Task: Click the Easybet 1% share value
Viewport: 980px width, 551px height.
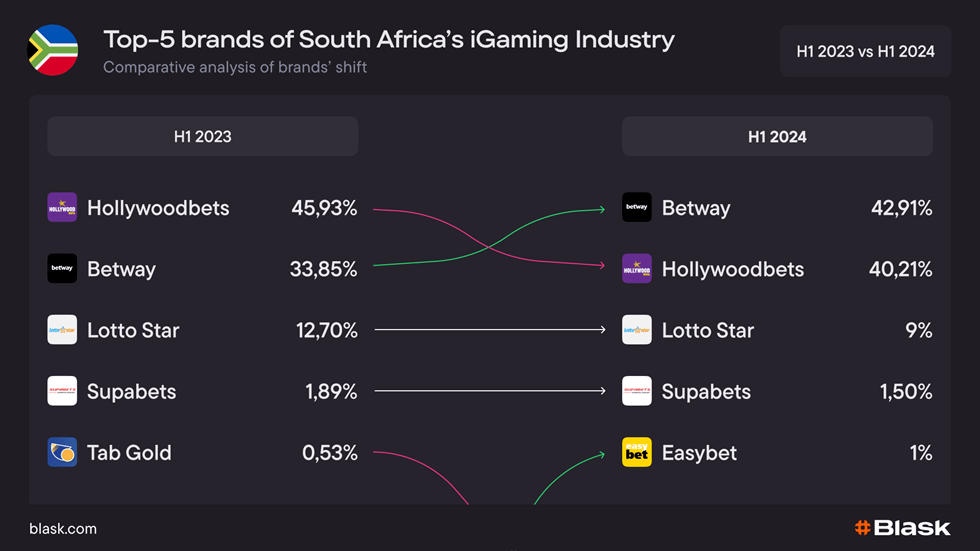Action: coord(921,453)
